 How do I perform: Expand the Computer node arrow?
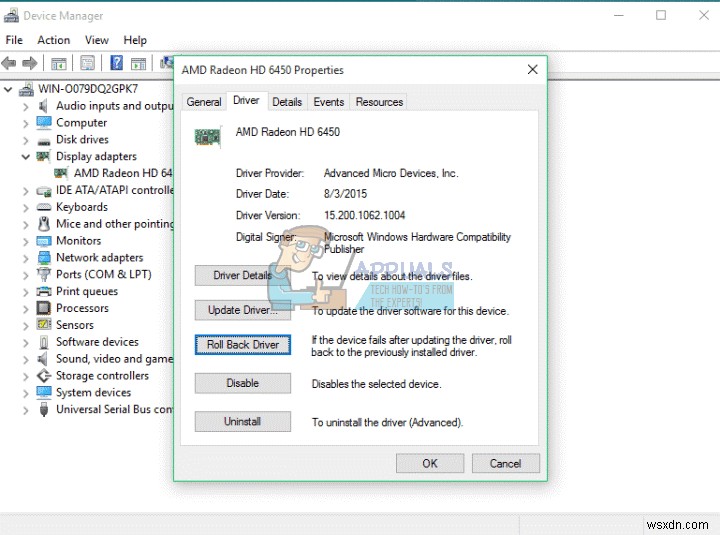coord(26,124)
